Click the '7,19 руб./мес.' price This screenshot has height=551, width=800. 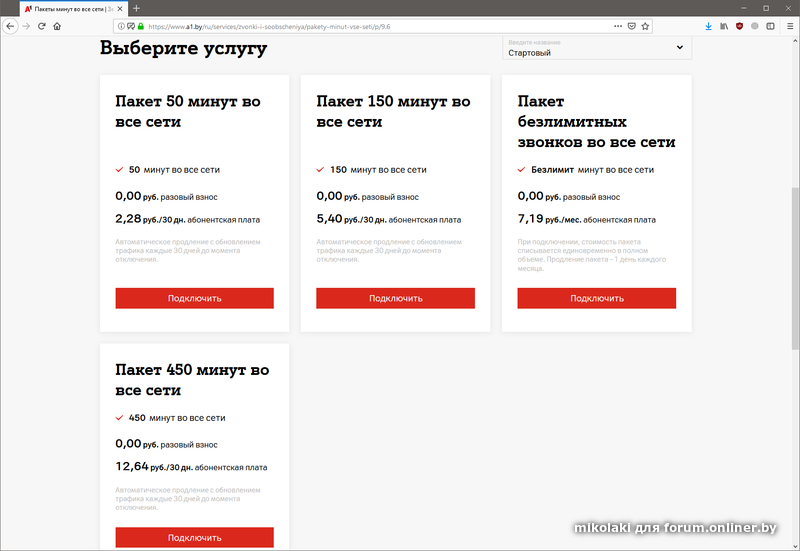(549, 219)
